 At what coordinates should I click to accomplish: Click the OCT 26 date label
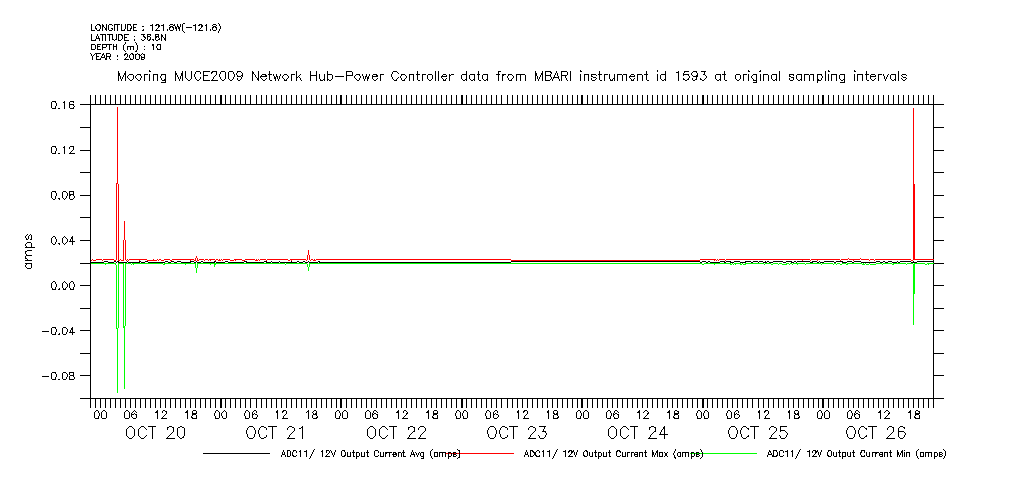tap(876, 433)
